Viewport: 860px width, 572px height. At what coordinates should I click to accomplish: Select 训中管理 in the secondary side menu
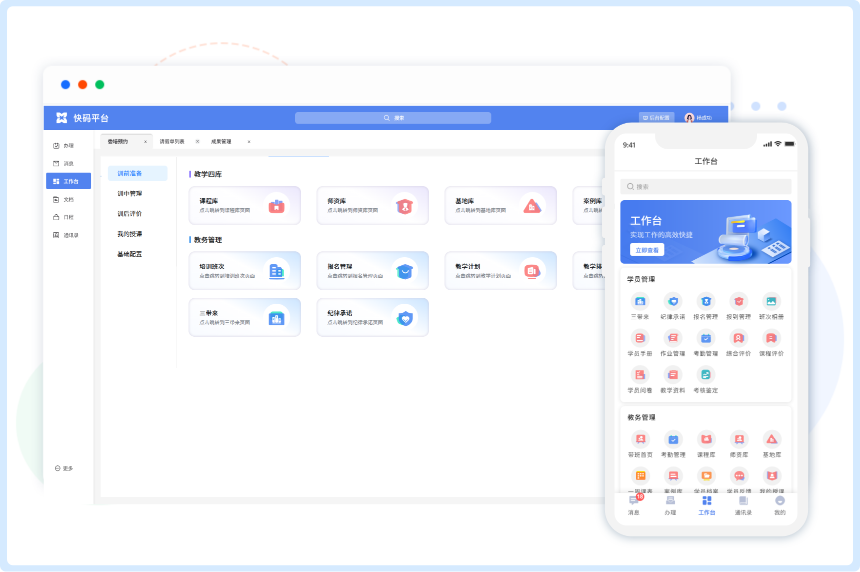tap(130, 193)
